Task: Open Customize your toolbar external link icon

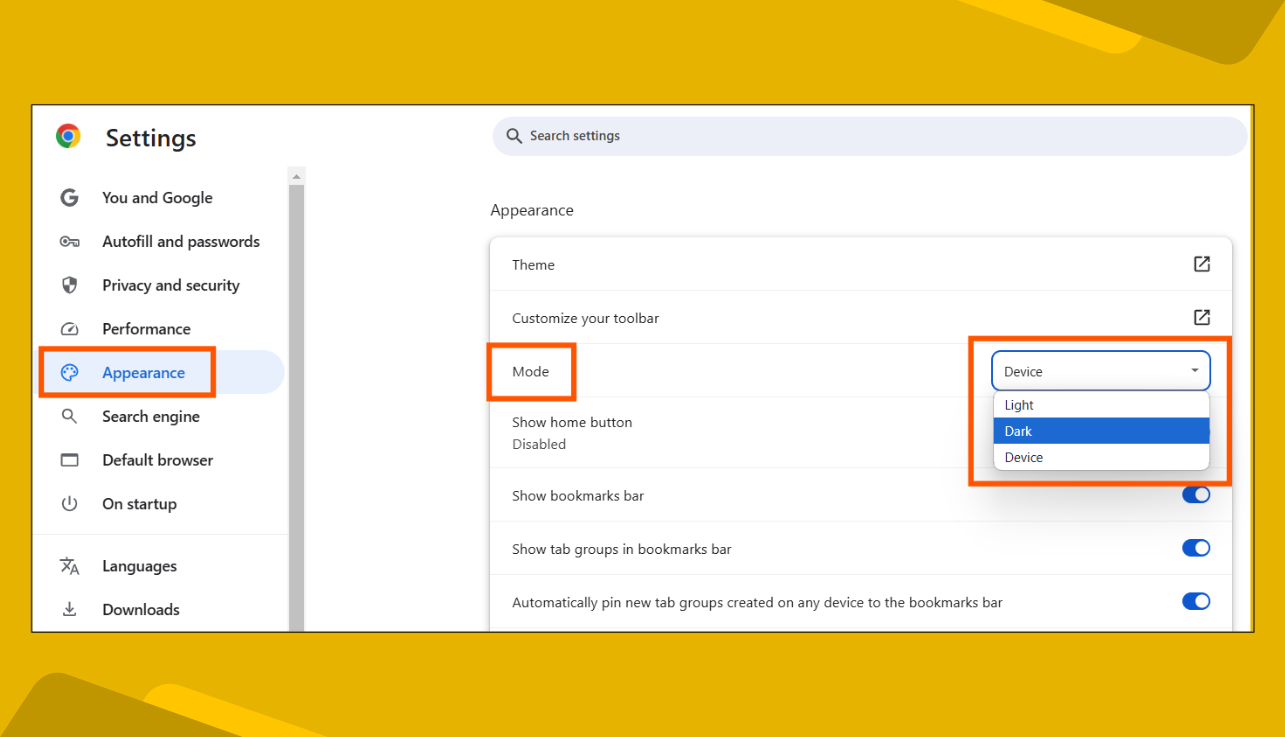Action: point(1200,317)
